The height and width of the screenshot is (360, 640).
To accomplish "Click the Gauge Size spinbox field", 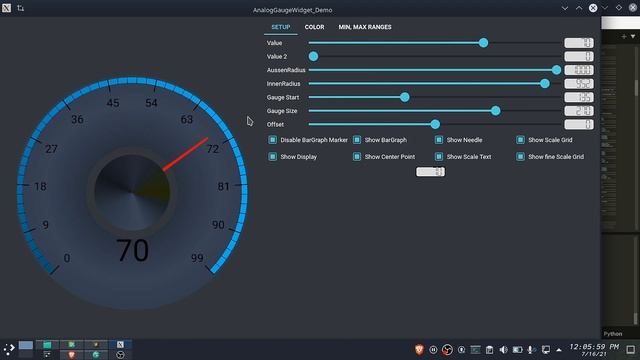I will coord(579,111).
